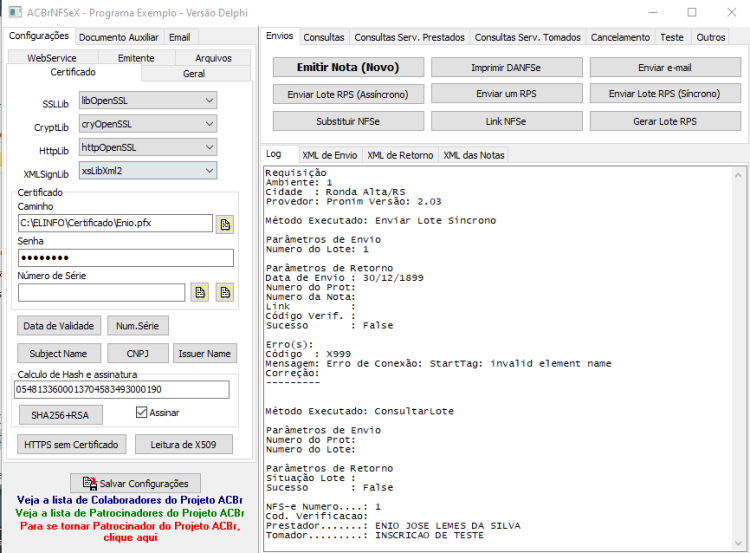Focus the Senha password field
The height and width of the screenshot is (553, 750).
[126, 257]
